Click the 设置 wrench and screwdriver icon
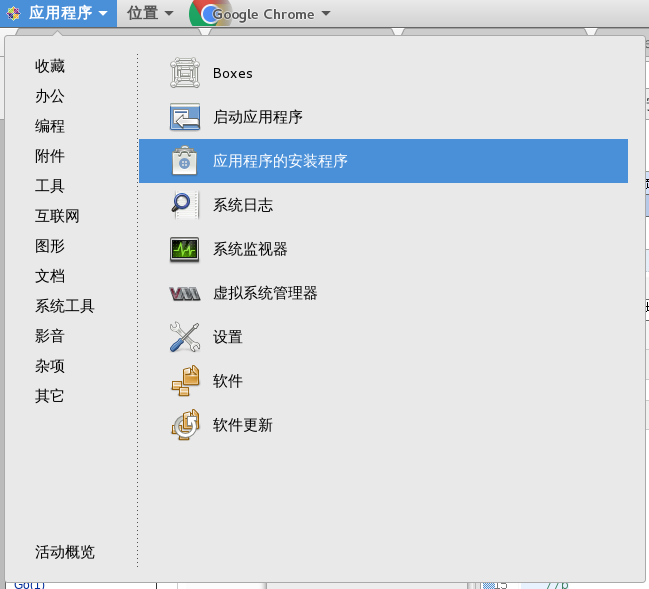 coord(185,337)
